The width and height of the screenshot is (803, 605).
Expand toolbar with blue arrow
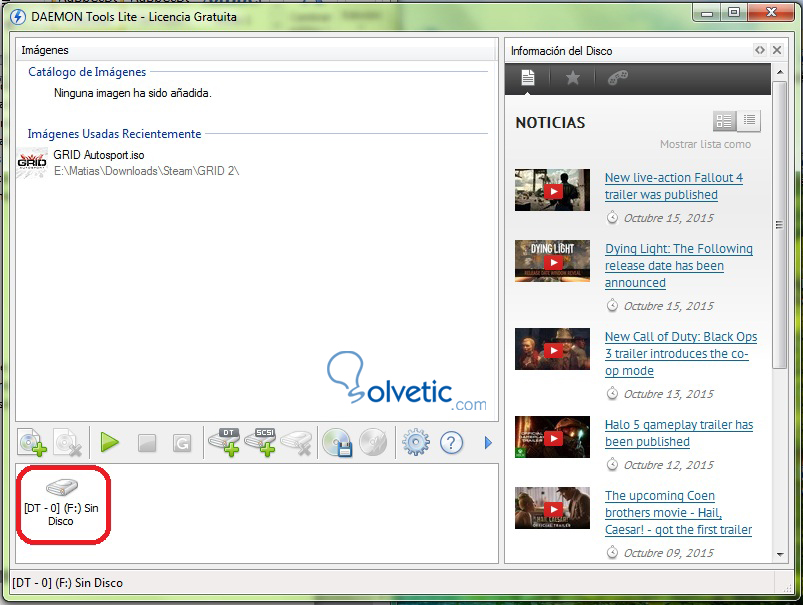click(488, 443)
